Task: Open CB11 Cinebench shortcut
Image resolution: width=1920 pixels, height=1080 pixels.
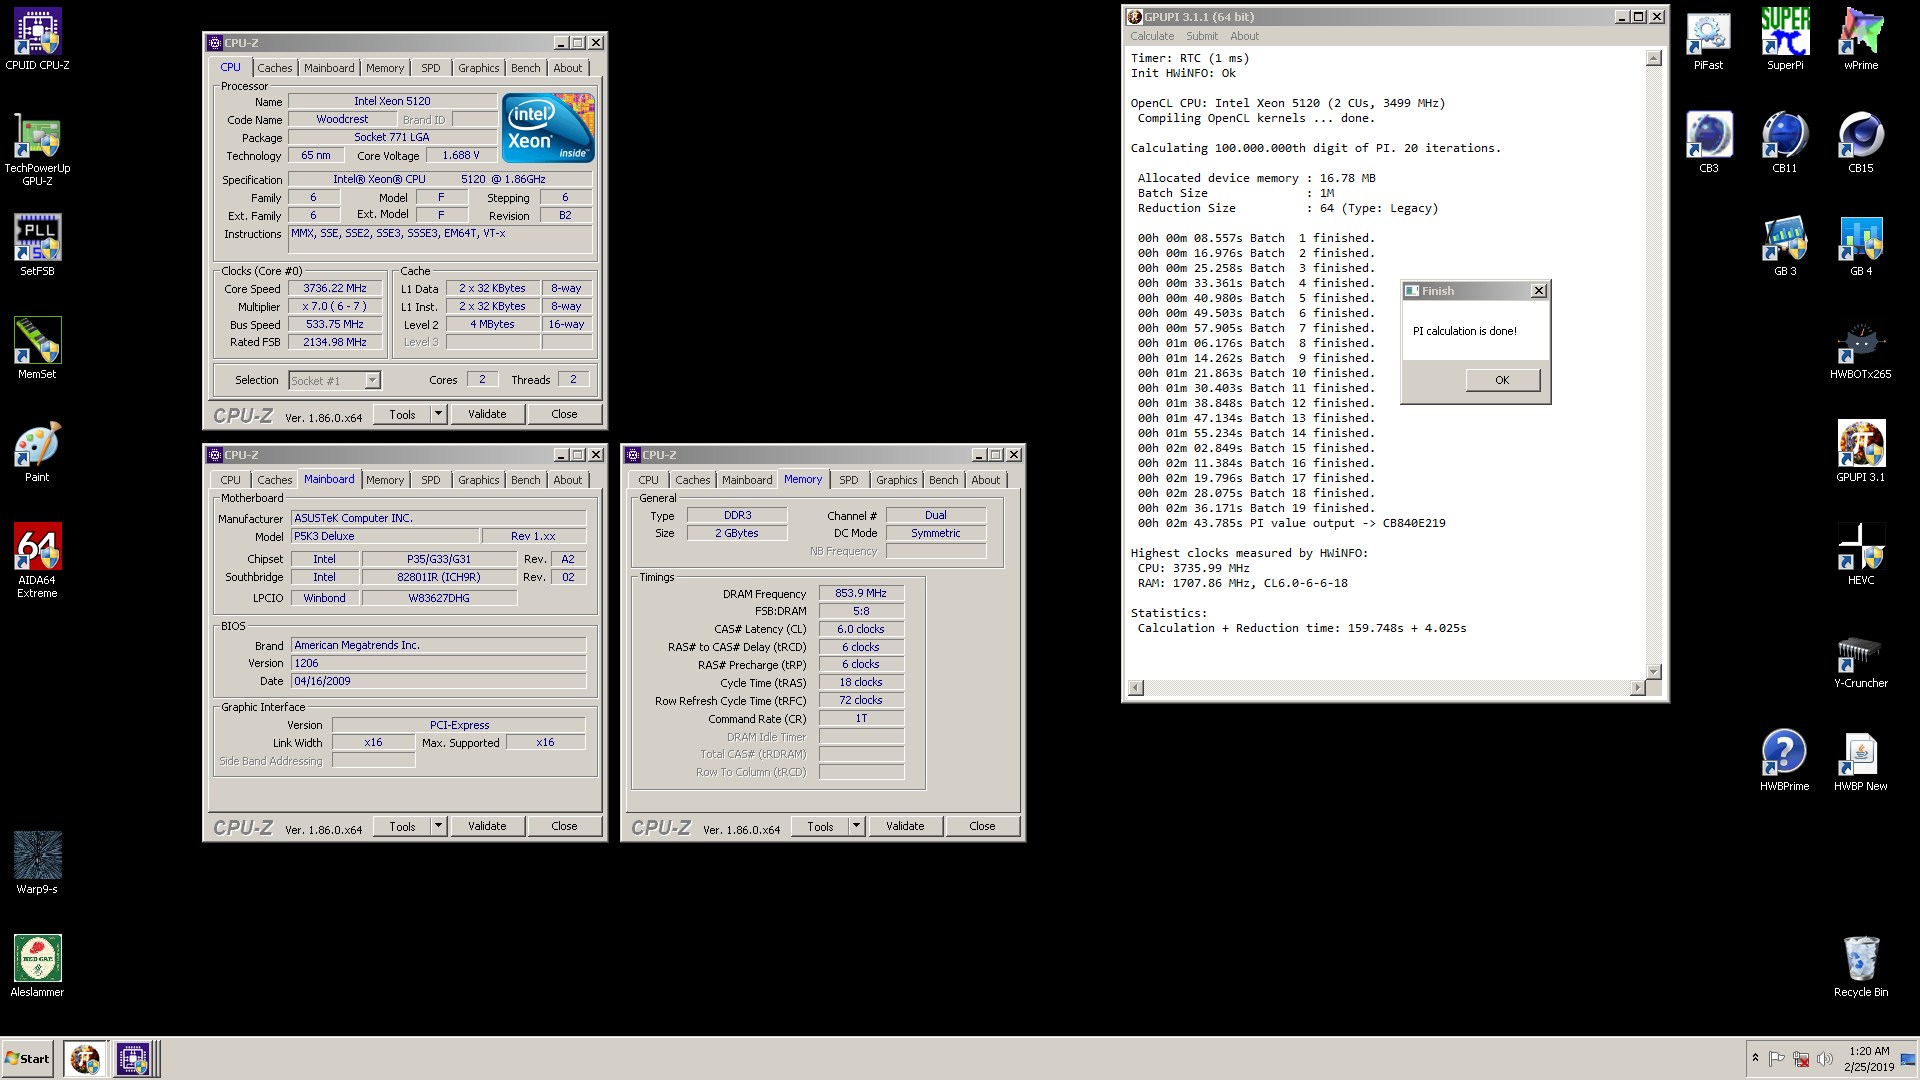Action: coord(1785,143)
